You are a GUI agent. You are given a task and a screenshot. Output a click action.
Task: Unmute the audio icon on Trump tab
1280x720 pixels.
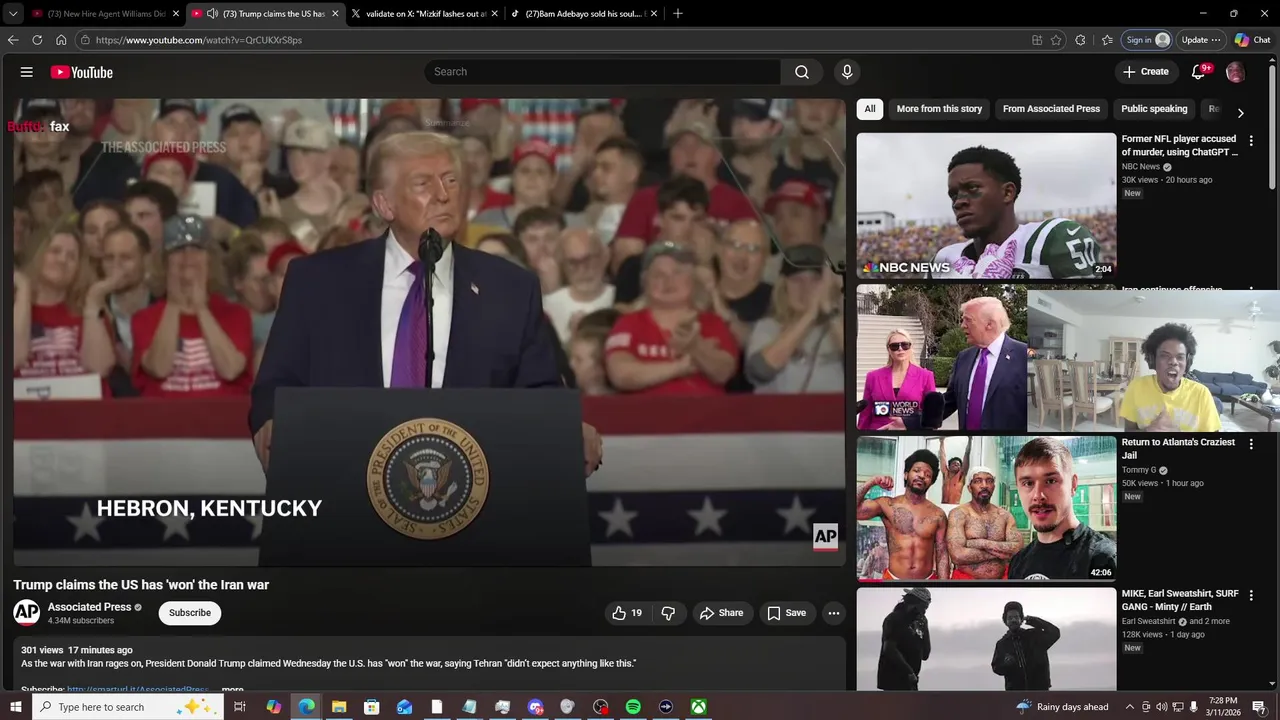[x=212, y=14]
